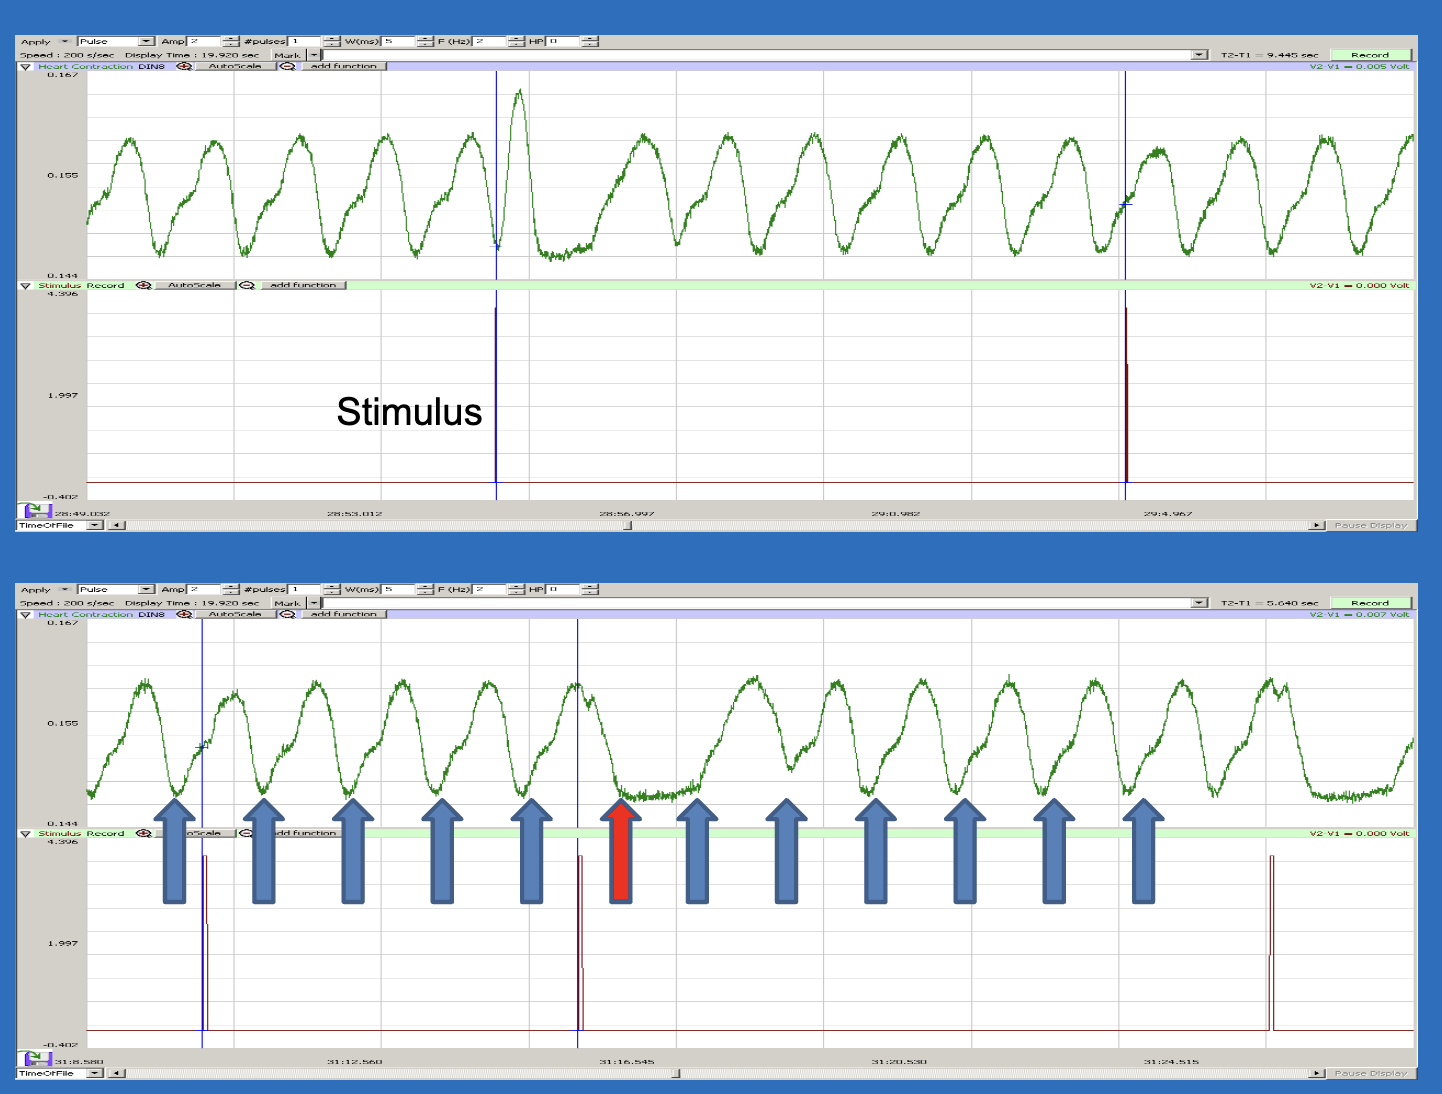Viewport: 1442px width, 1094px height.
Task: Click time scrollbar thumb in 9.445 sec window
Action: coord(628,525)
